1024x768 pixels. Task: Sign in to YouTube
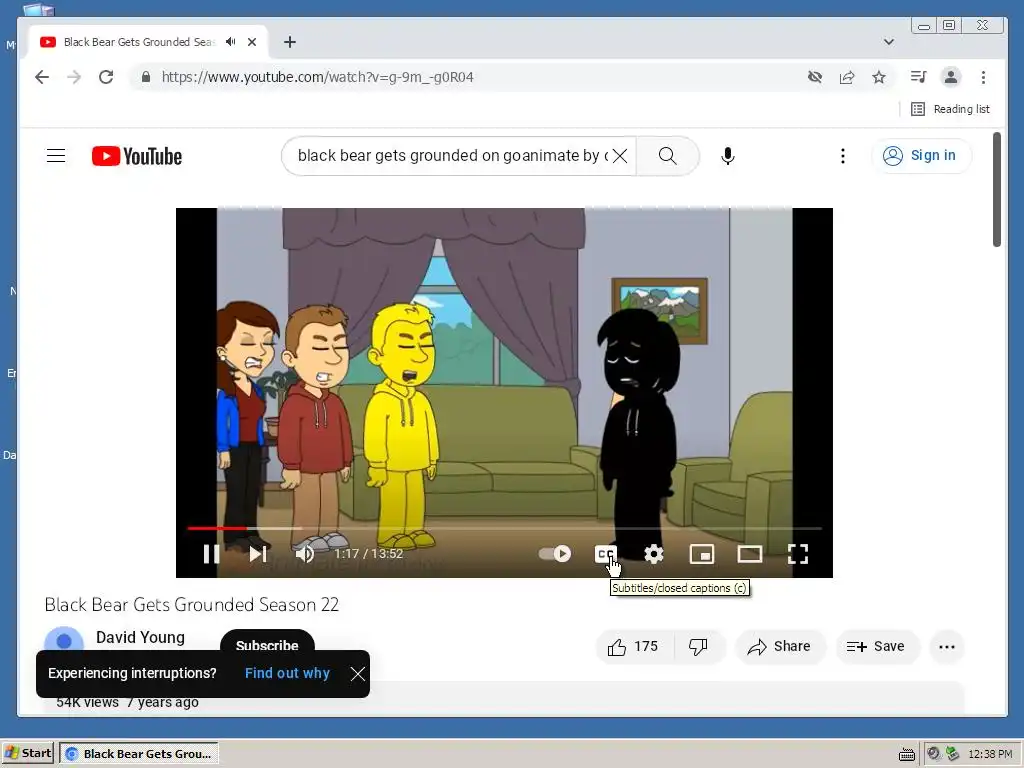click(921, 155)
